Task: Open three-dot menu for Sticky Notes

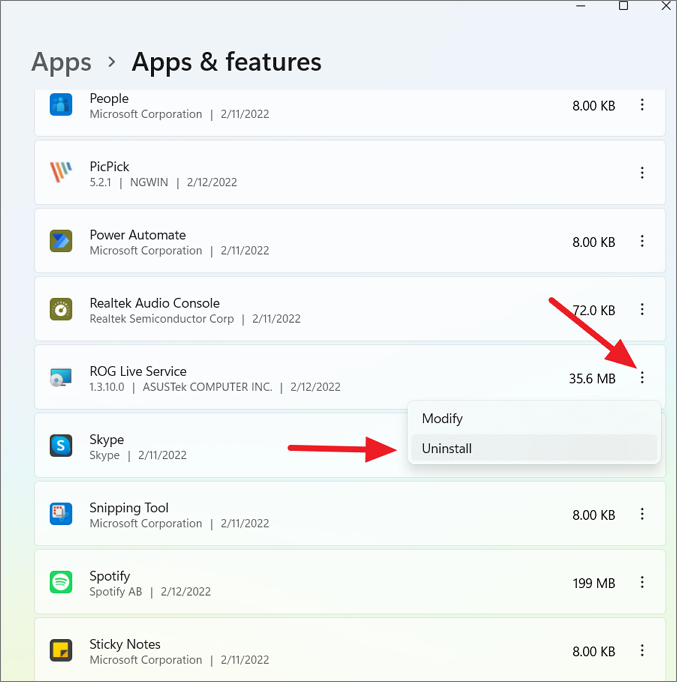Action: tap(642, 651)
